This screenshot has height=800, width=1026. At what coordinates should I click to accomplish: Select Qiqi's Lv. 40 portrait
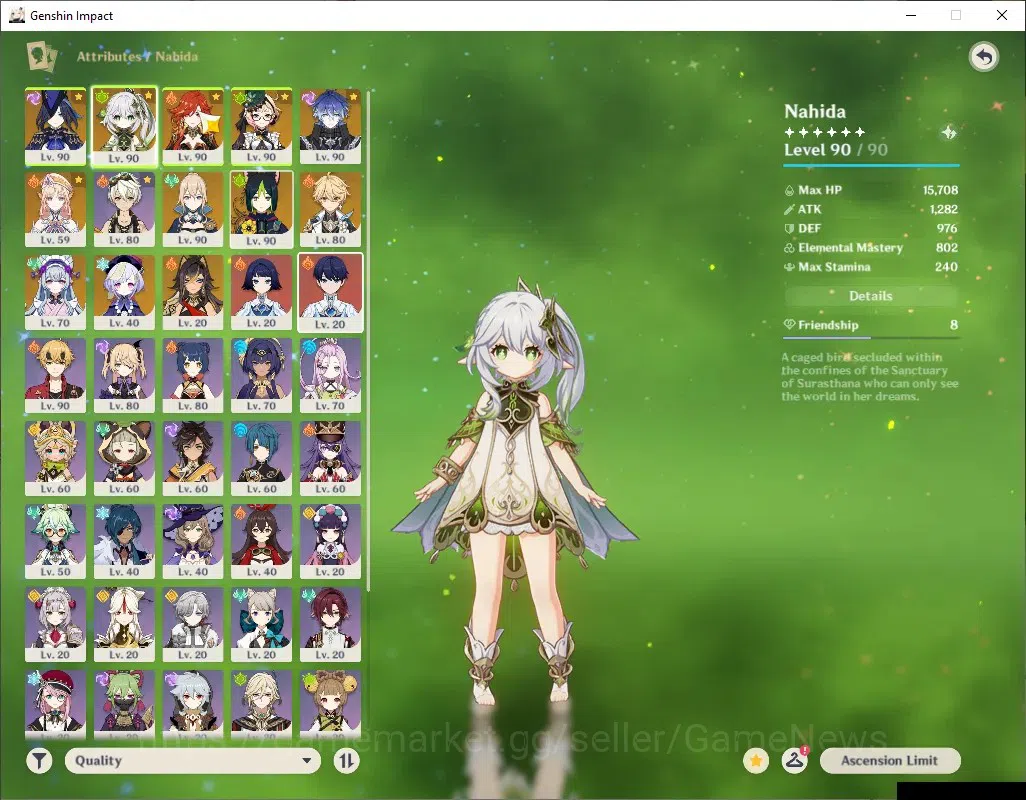124,292
